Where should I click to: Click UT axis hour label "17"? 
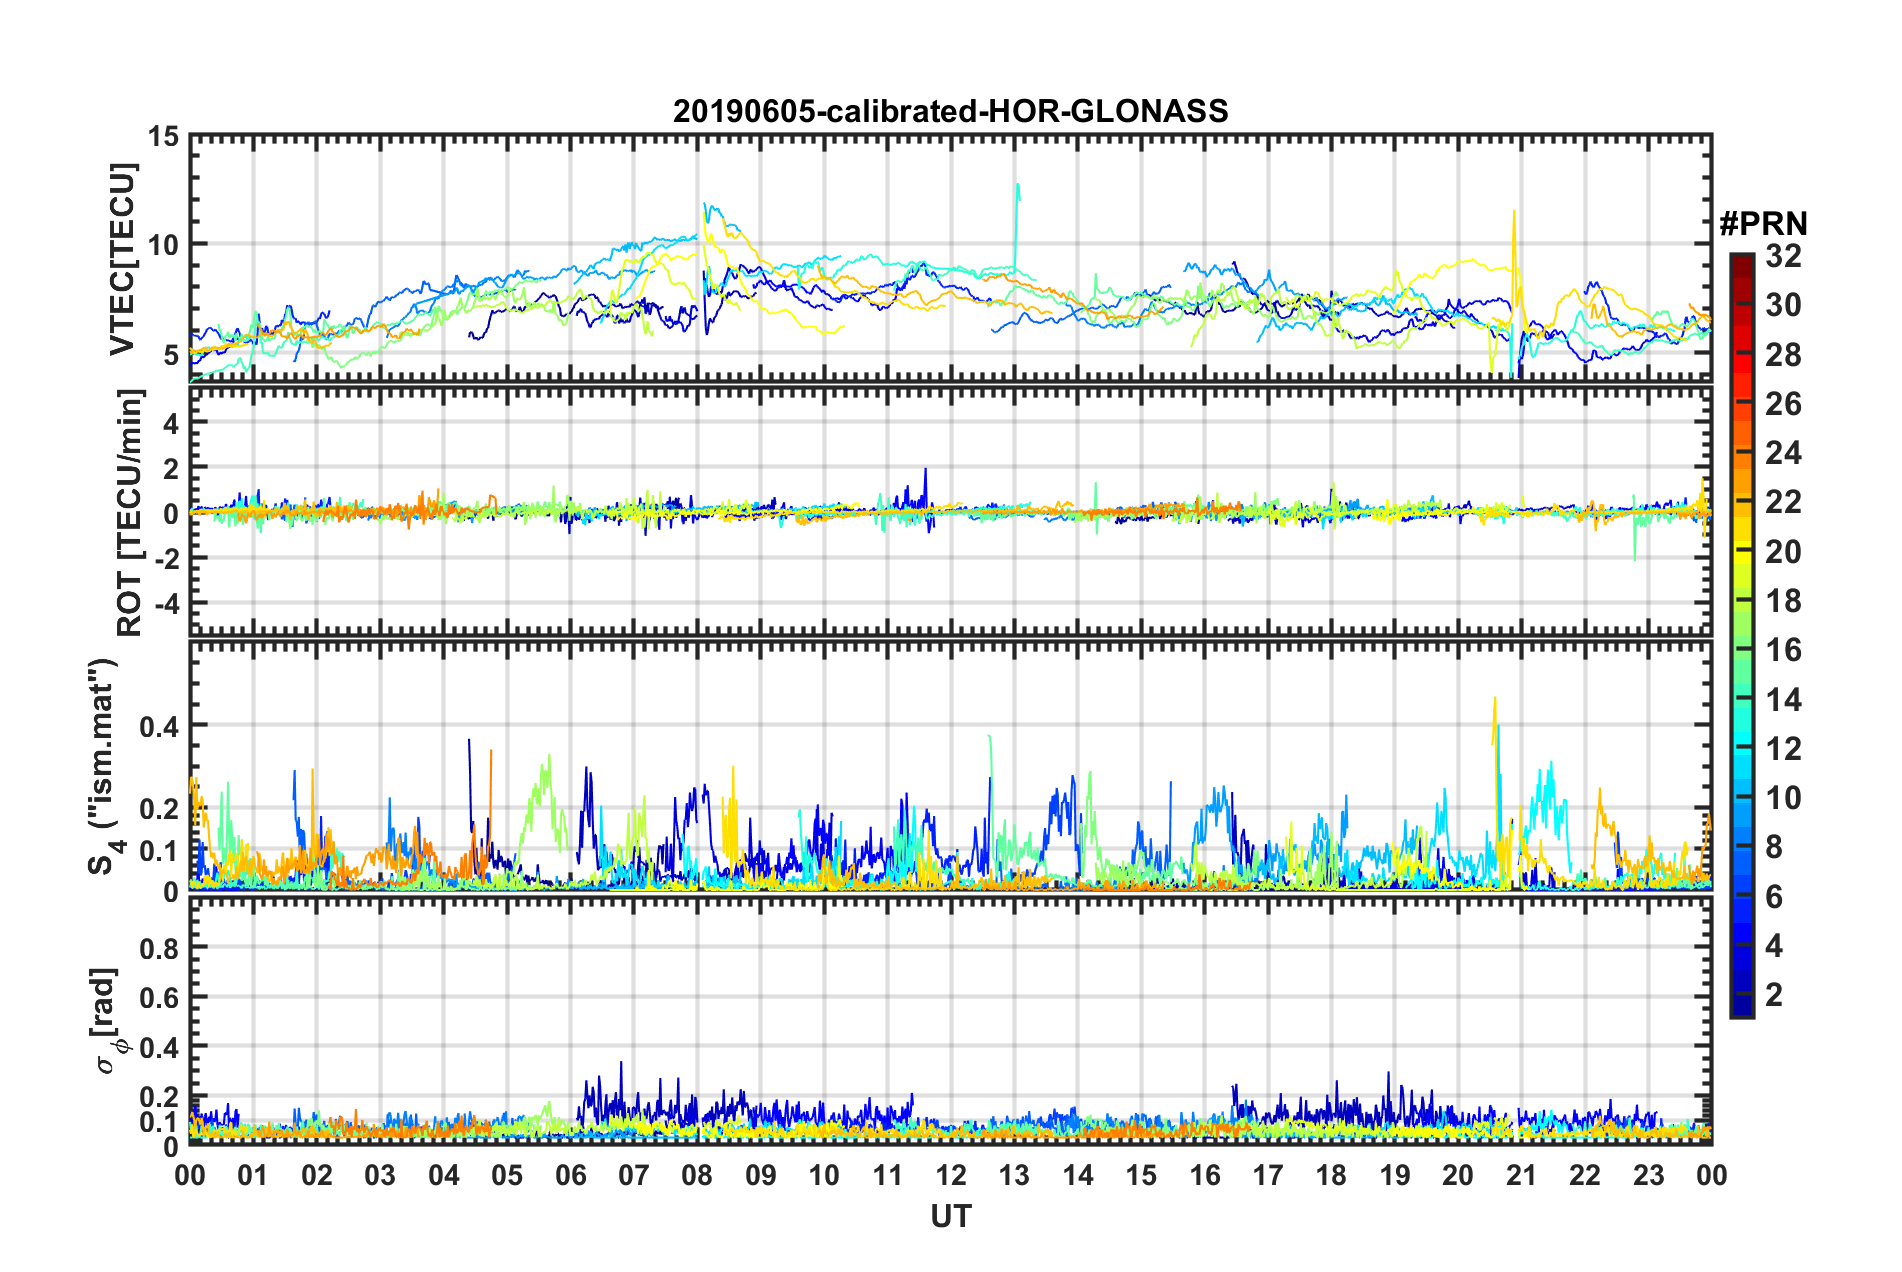click(1268, 1176)
